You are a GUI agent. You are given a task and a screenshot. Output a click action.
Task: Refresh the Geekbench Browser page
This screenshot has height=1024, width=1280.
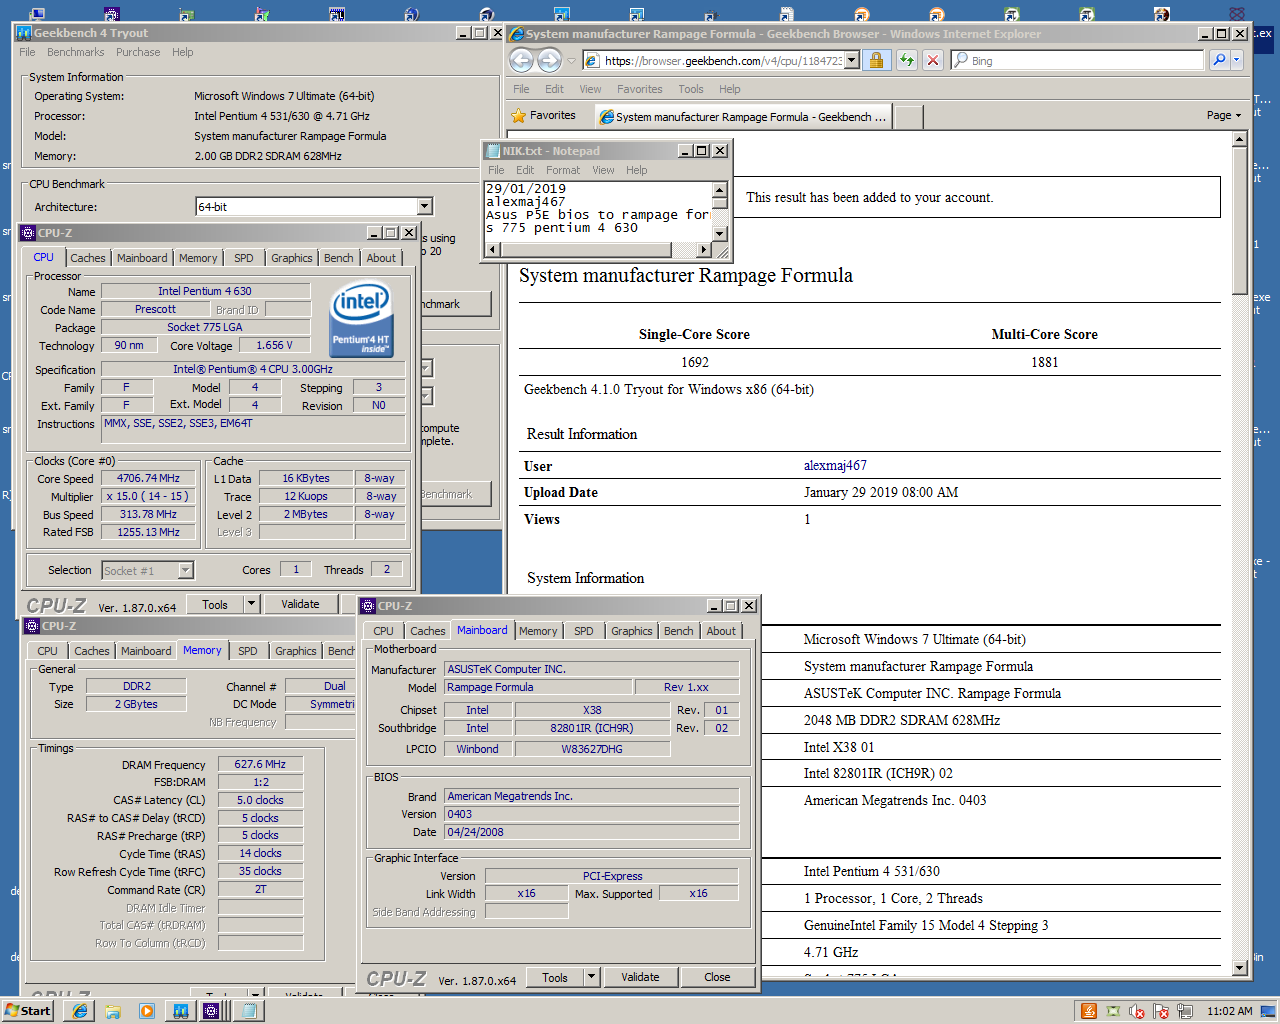(x=906, y=61)
